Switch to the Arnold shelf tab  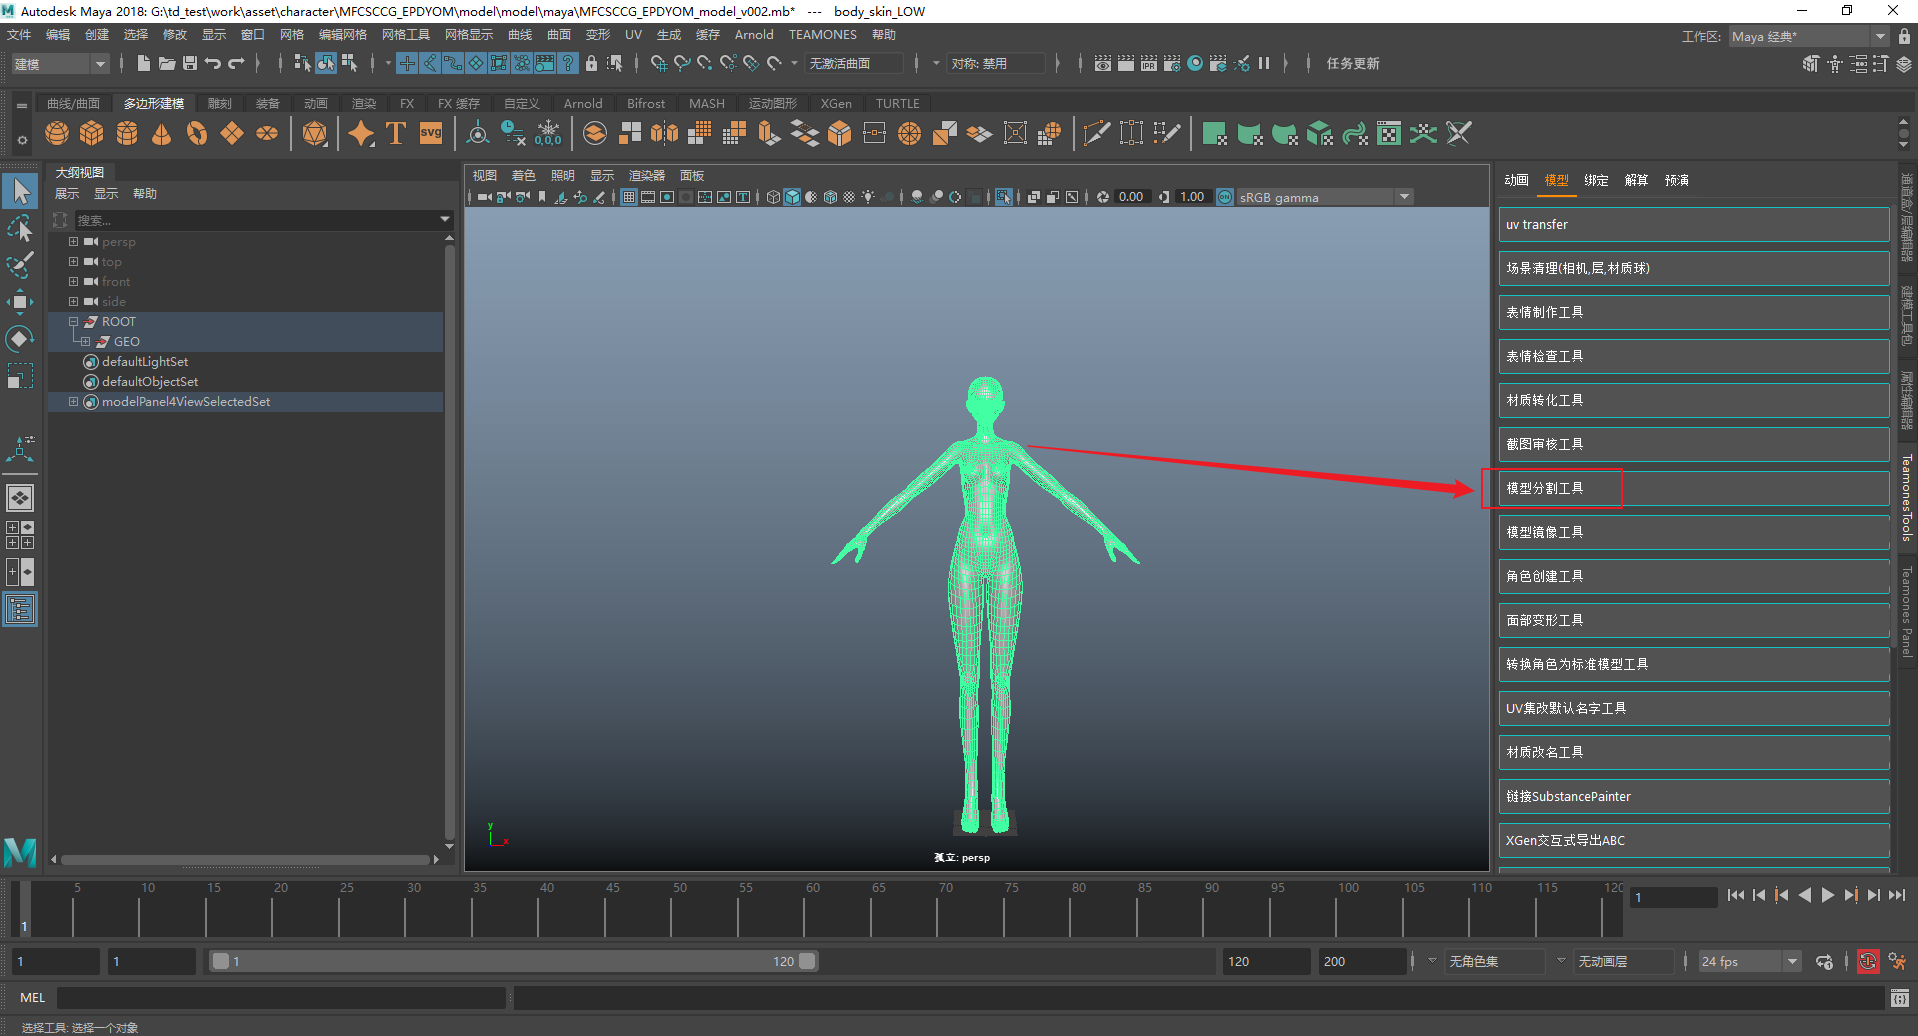click(582, 104)
